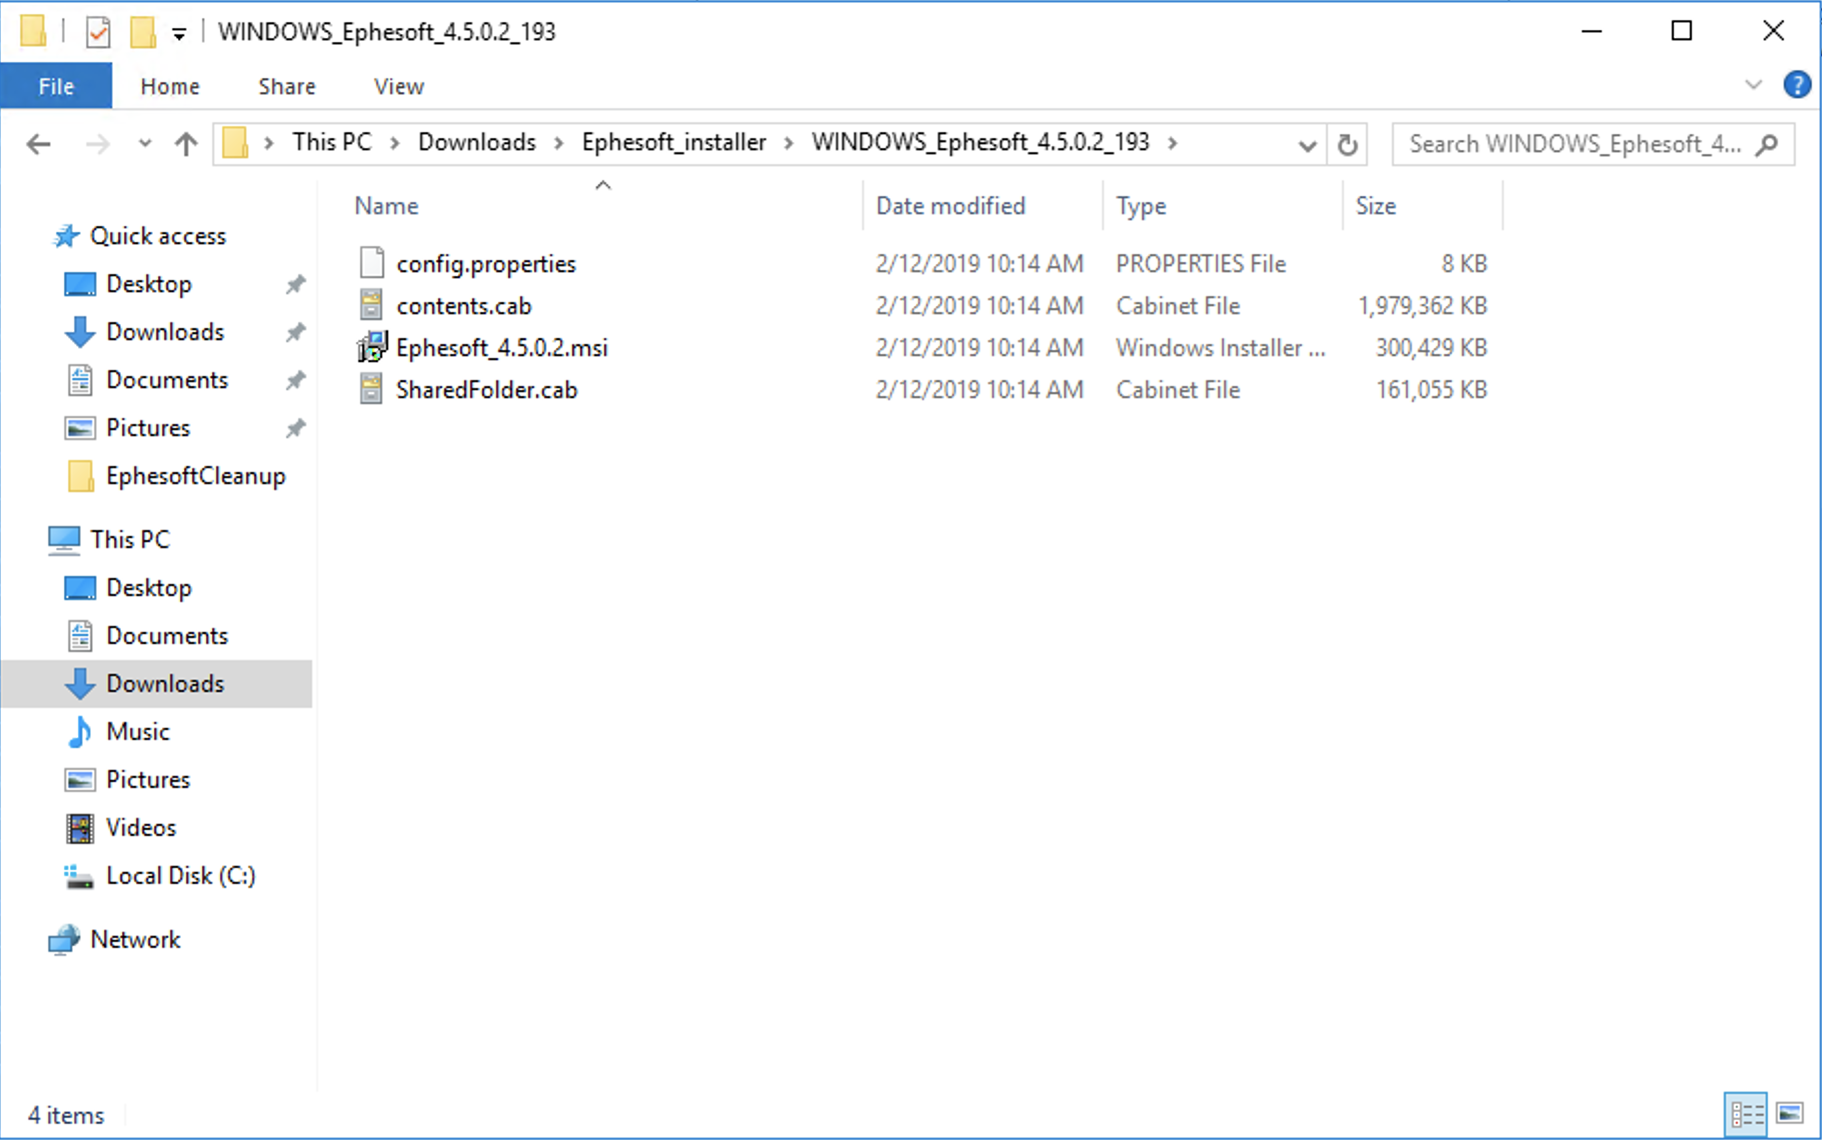
Task: Switch to the Share ribbon tab
Action: pyautogui.click(x=287, y=86)
